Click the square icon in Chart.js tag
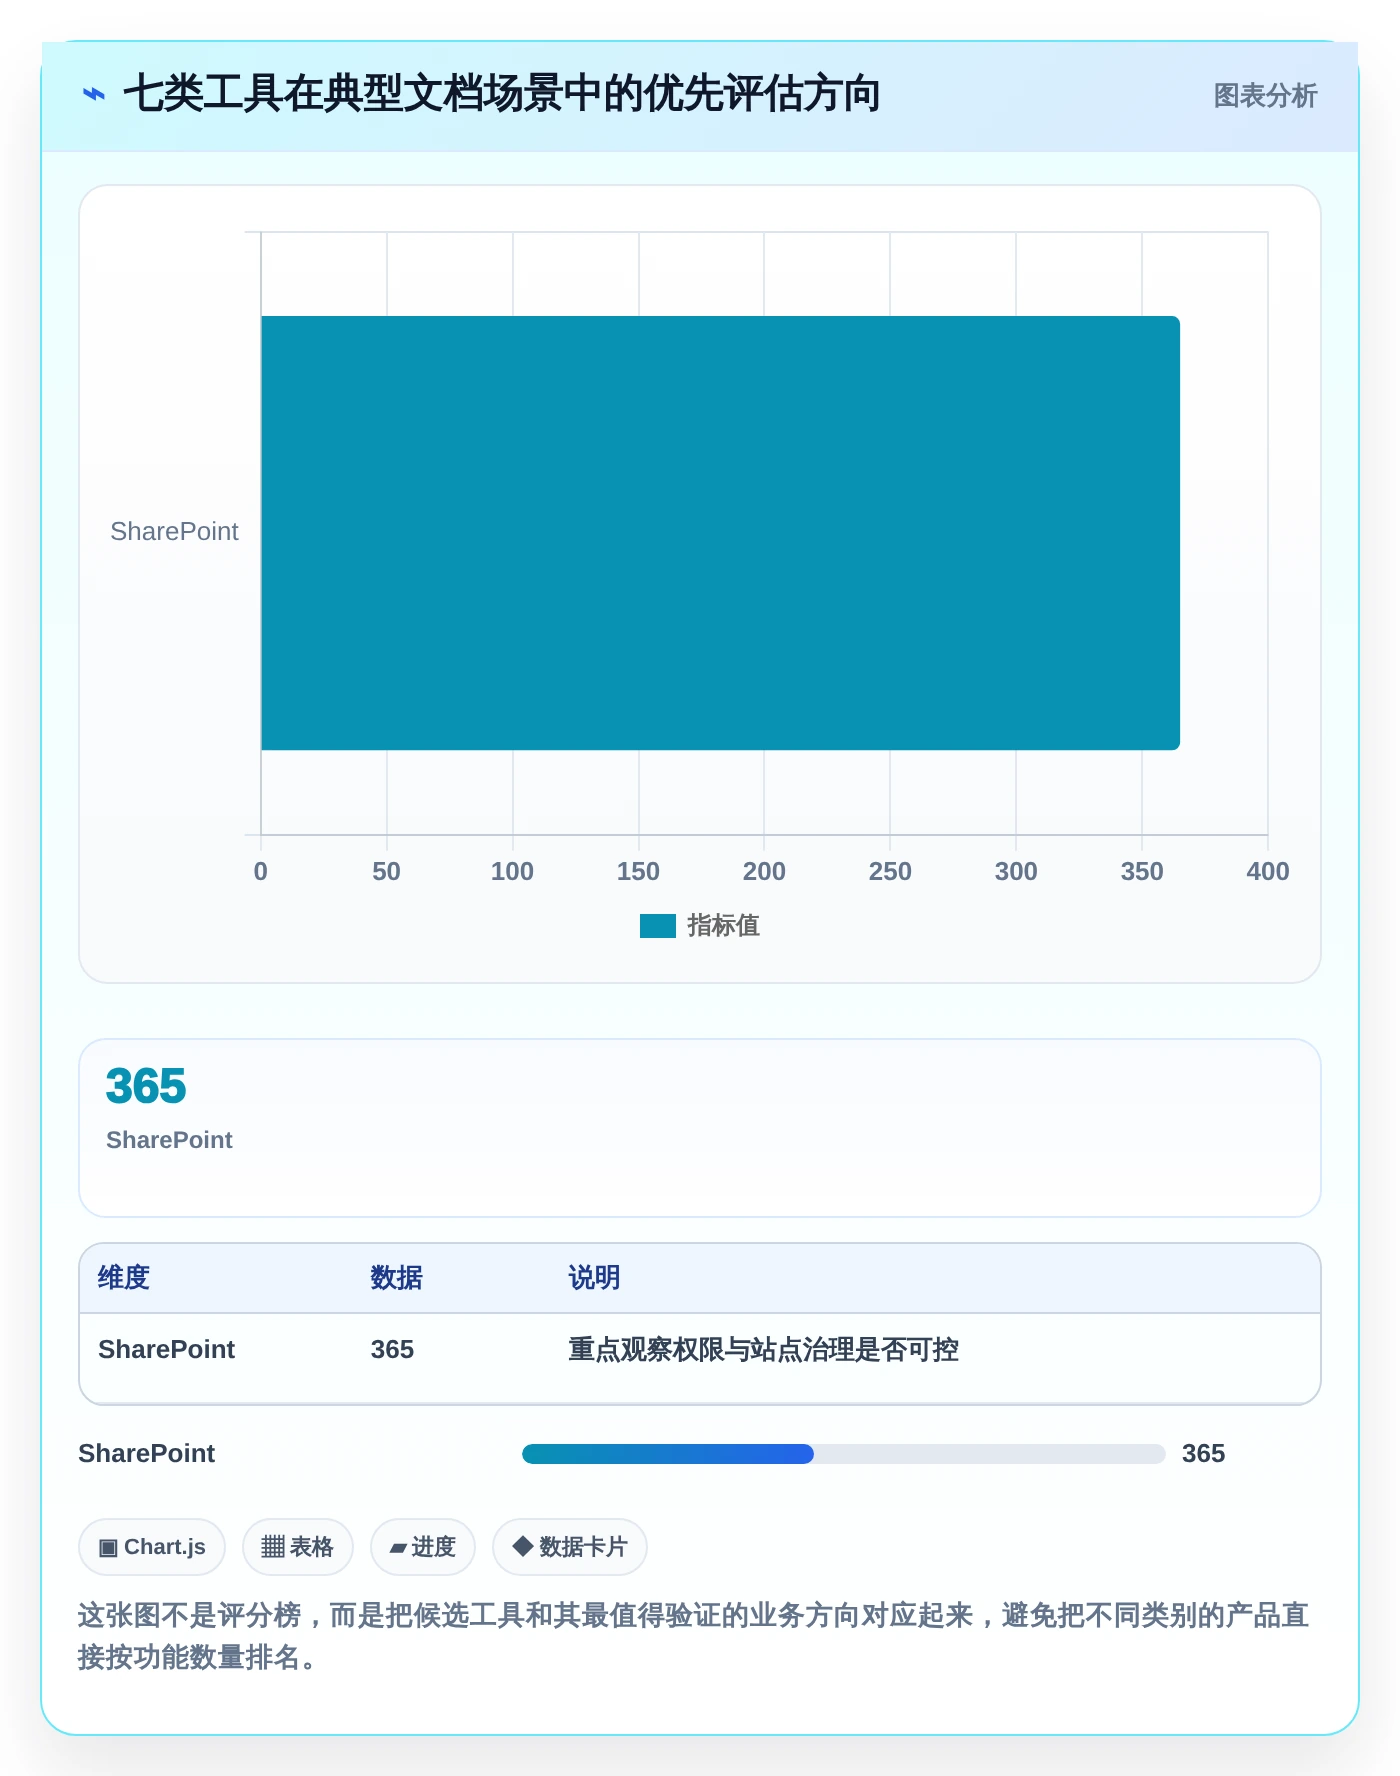This screenshot has height=1776, width=1400. (108, 1548)
